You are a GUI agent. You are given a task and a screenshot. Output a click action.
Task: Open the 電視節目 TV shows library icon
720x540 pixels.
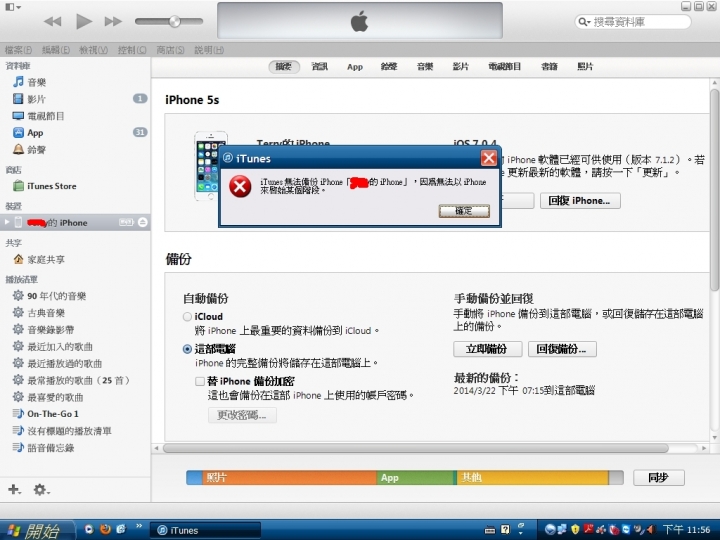point(18,116)
